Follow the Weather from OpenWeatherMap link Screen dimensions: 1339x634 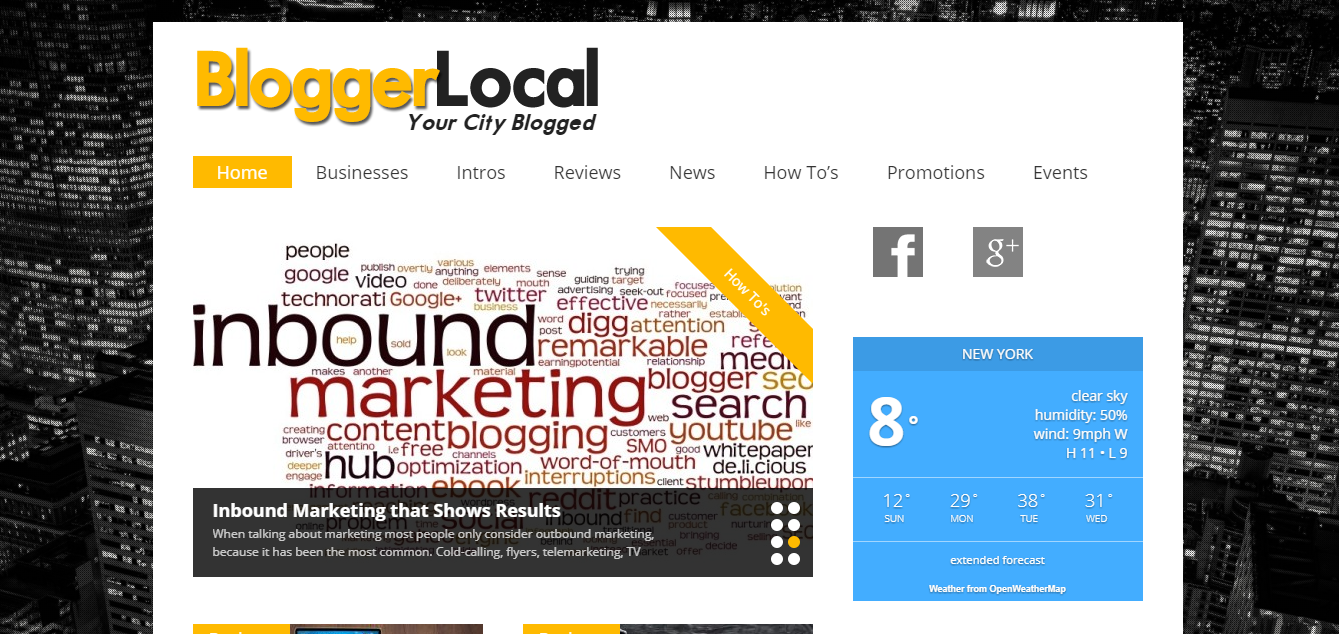[997, 589]
